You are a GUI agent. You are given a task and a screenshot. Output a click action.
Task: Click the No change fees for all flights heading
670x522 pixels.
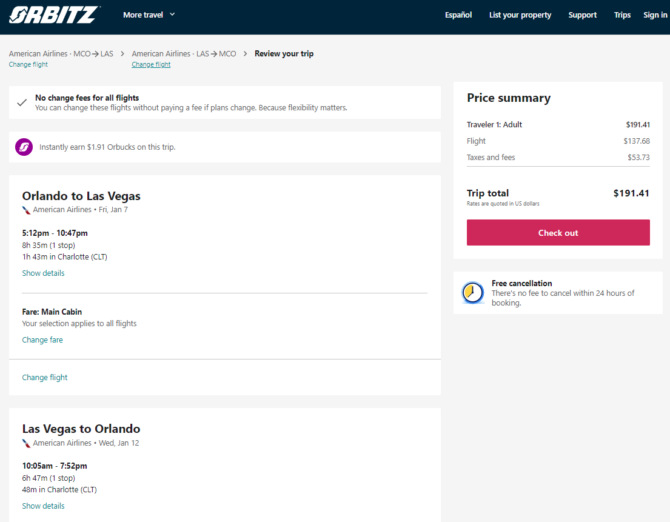click(87, 98)
